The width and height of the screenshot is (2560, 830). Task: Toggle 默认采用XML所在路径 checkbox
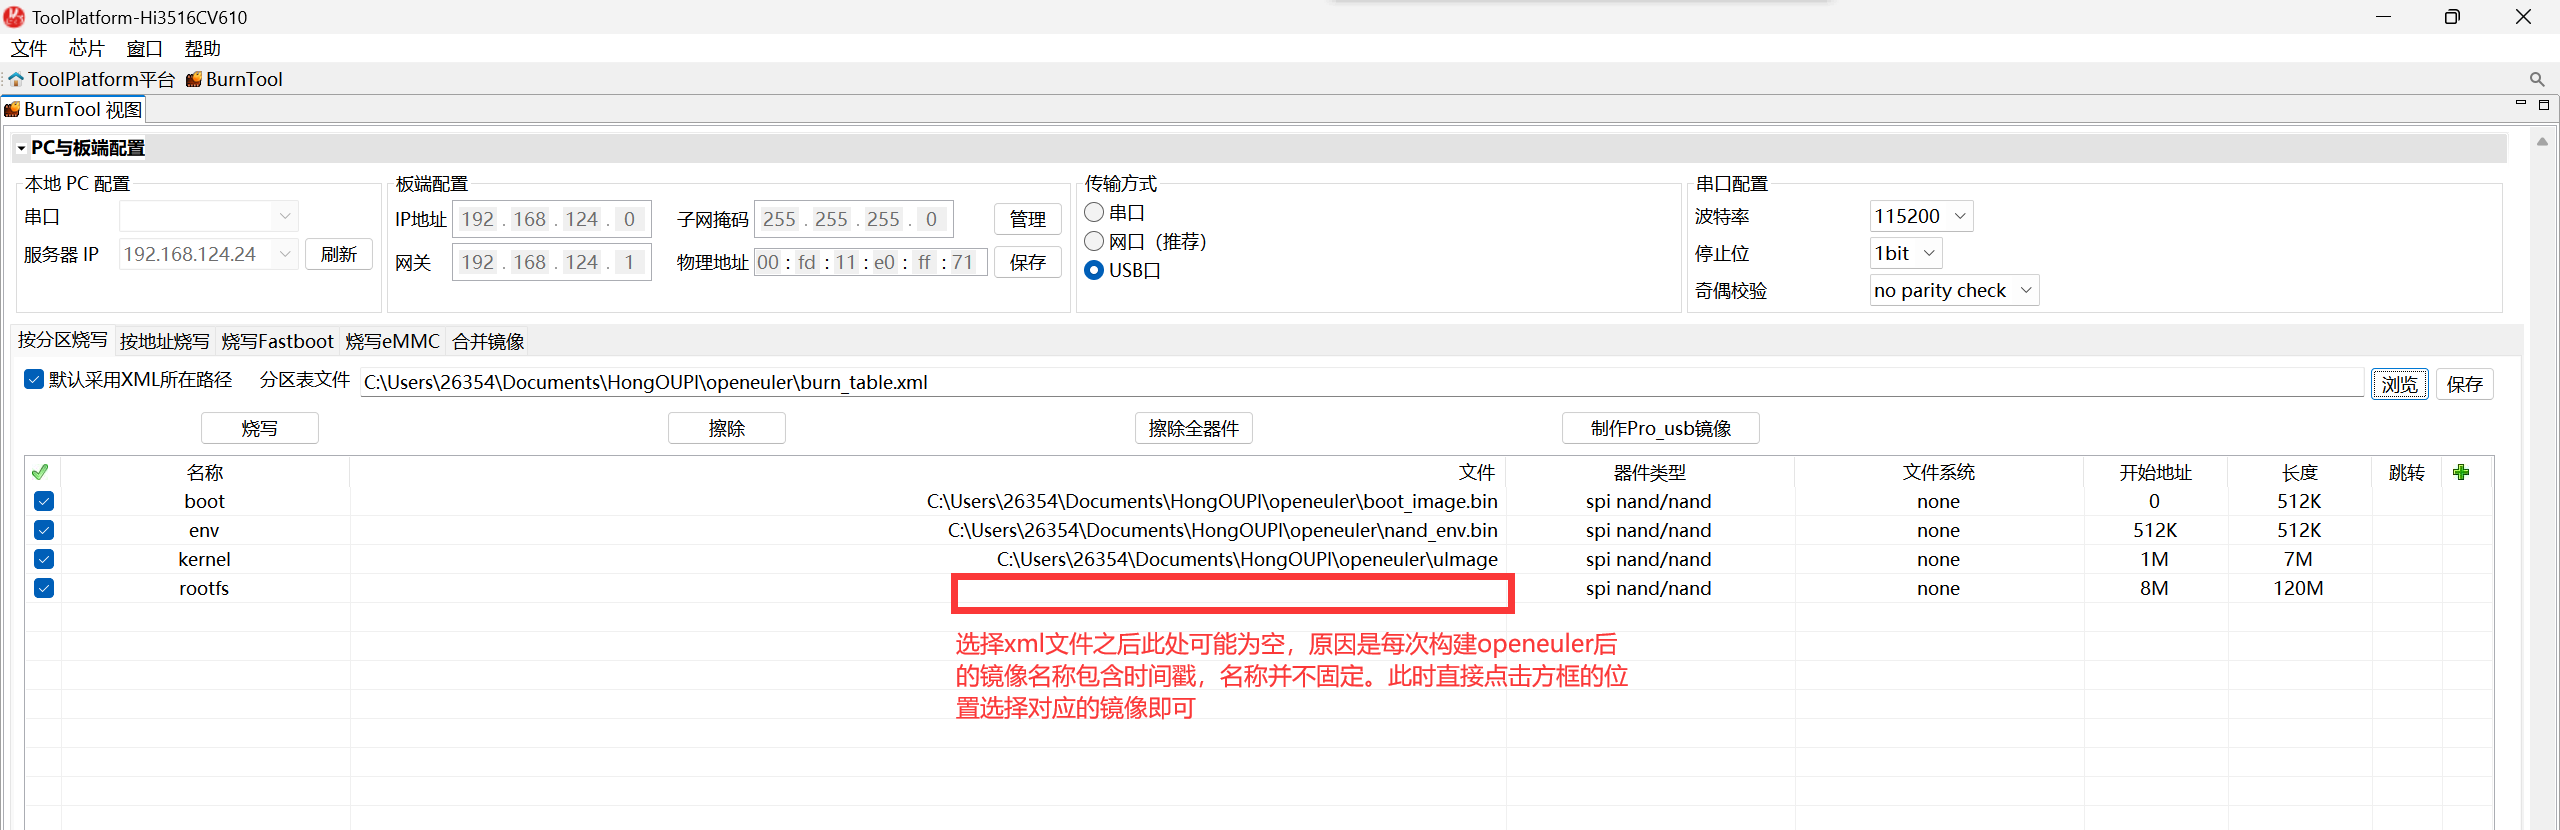click(34, 380)
